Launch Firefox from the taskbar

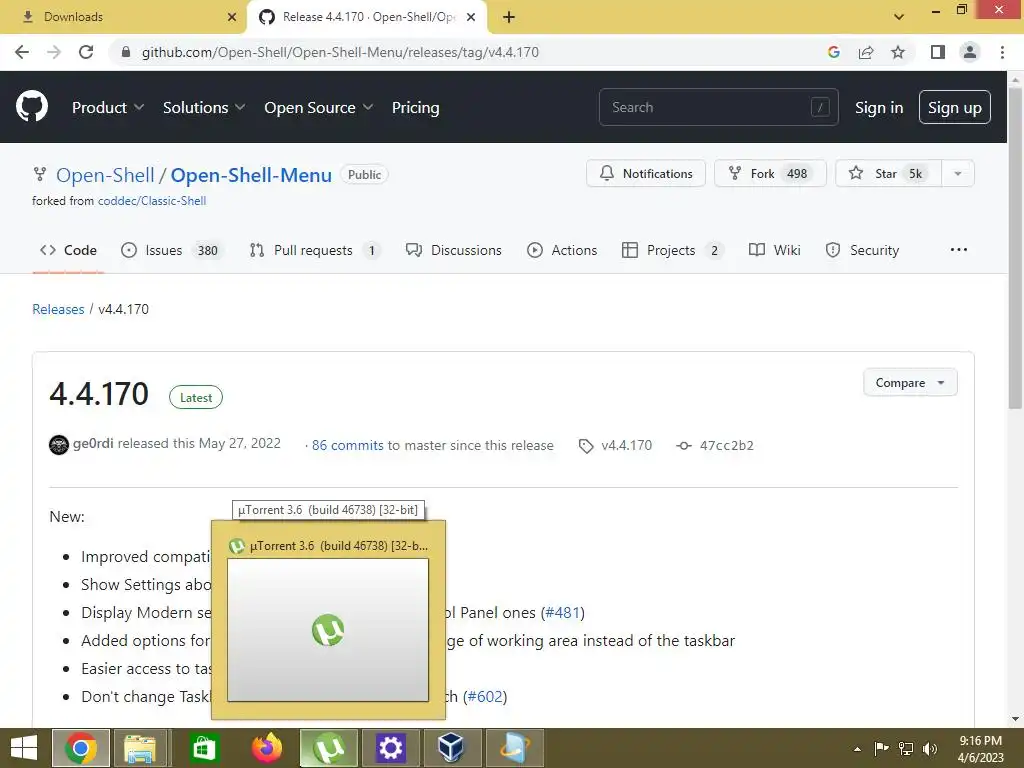pos(266,748)
